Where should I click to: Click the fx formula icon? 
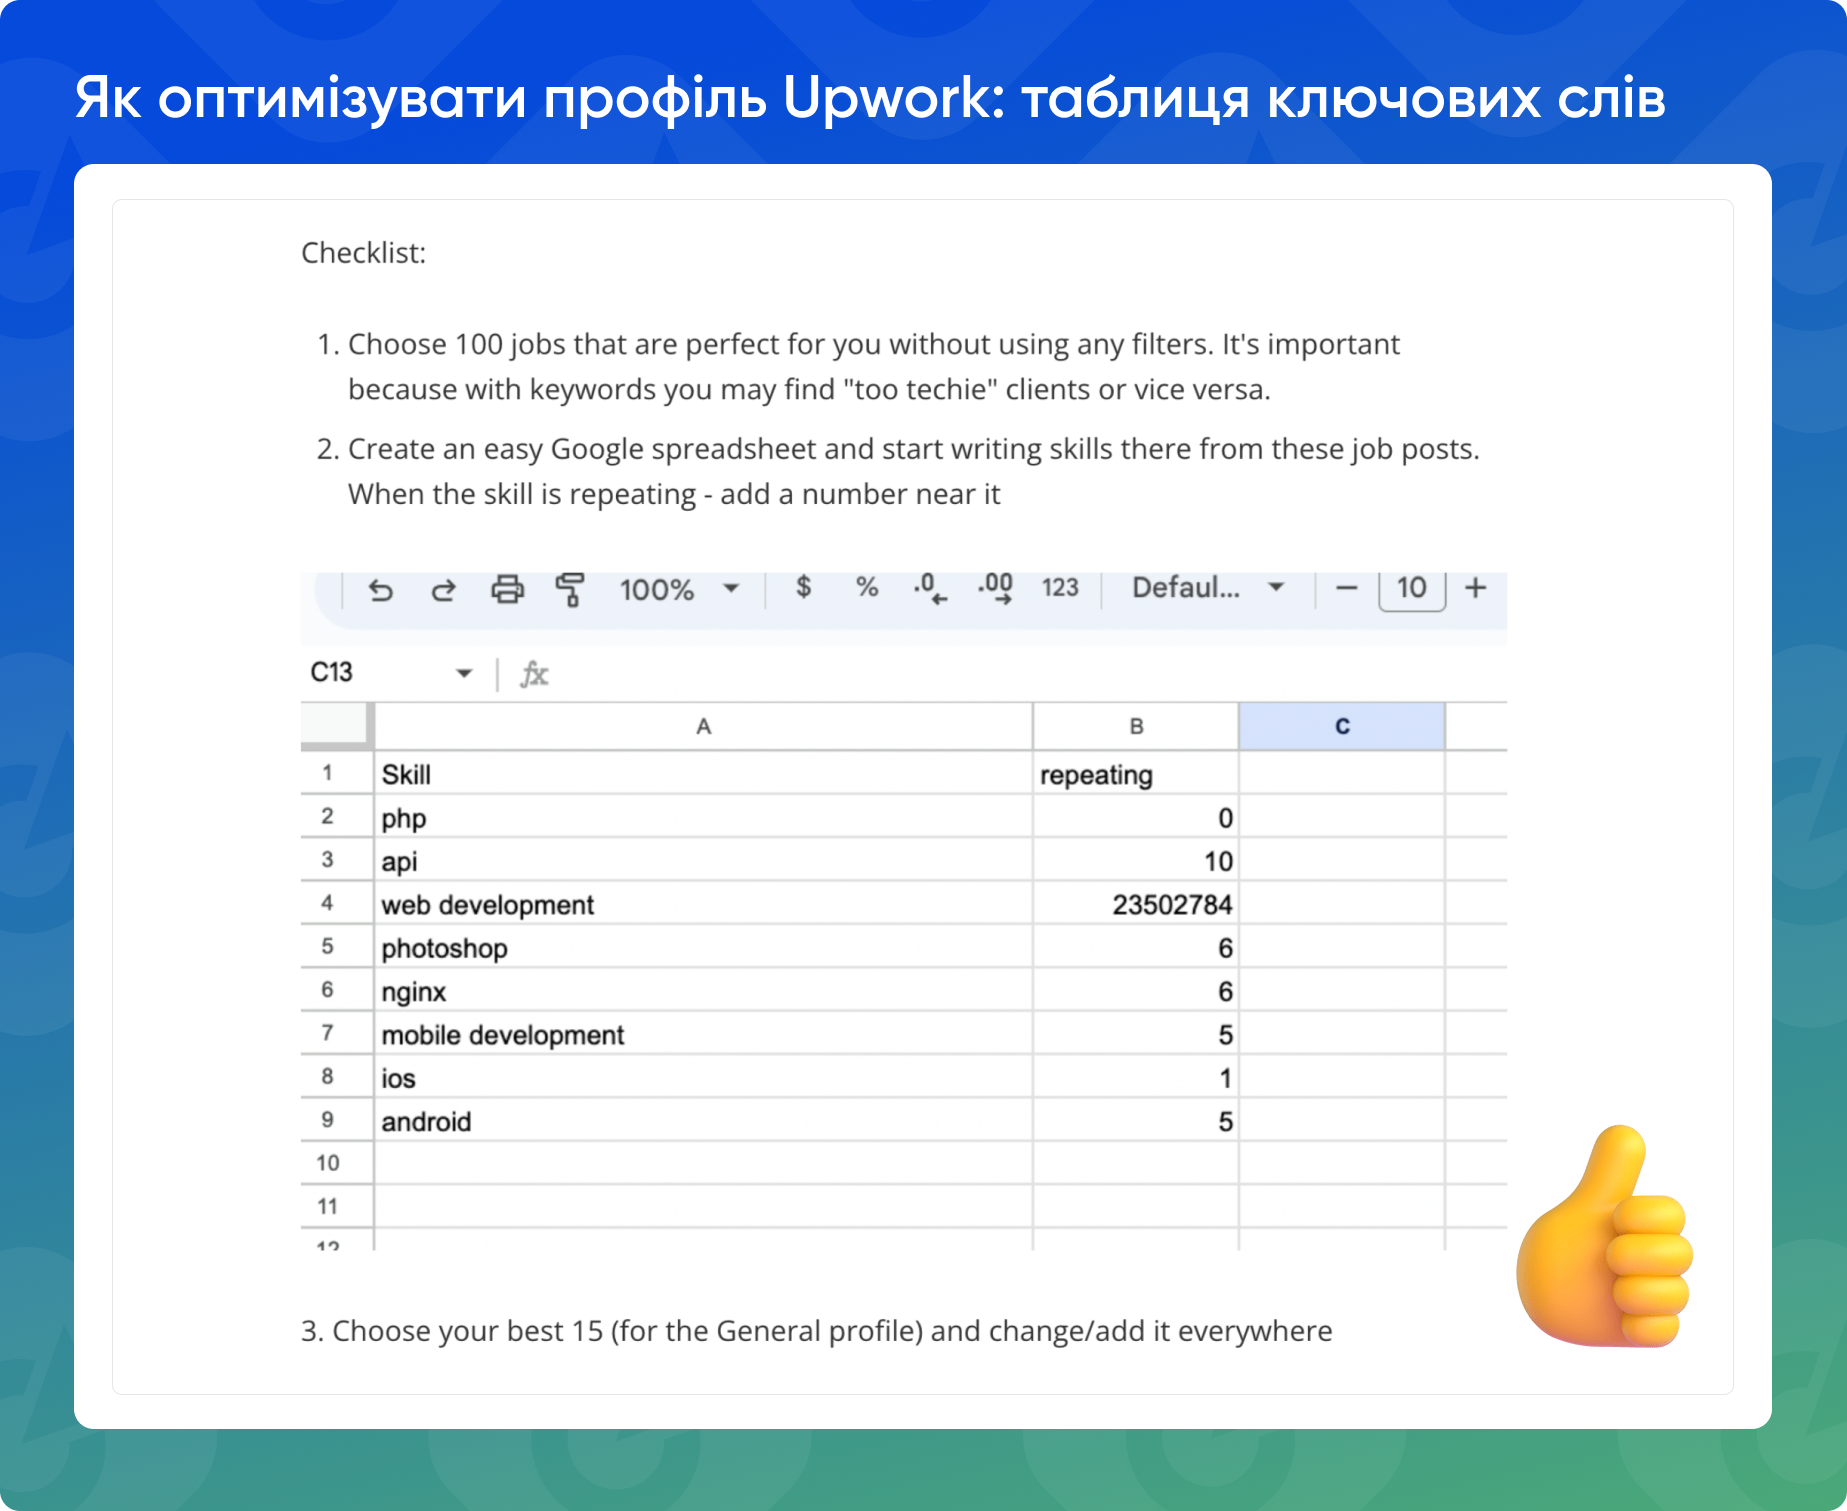tap(536, 673)
